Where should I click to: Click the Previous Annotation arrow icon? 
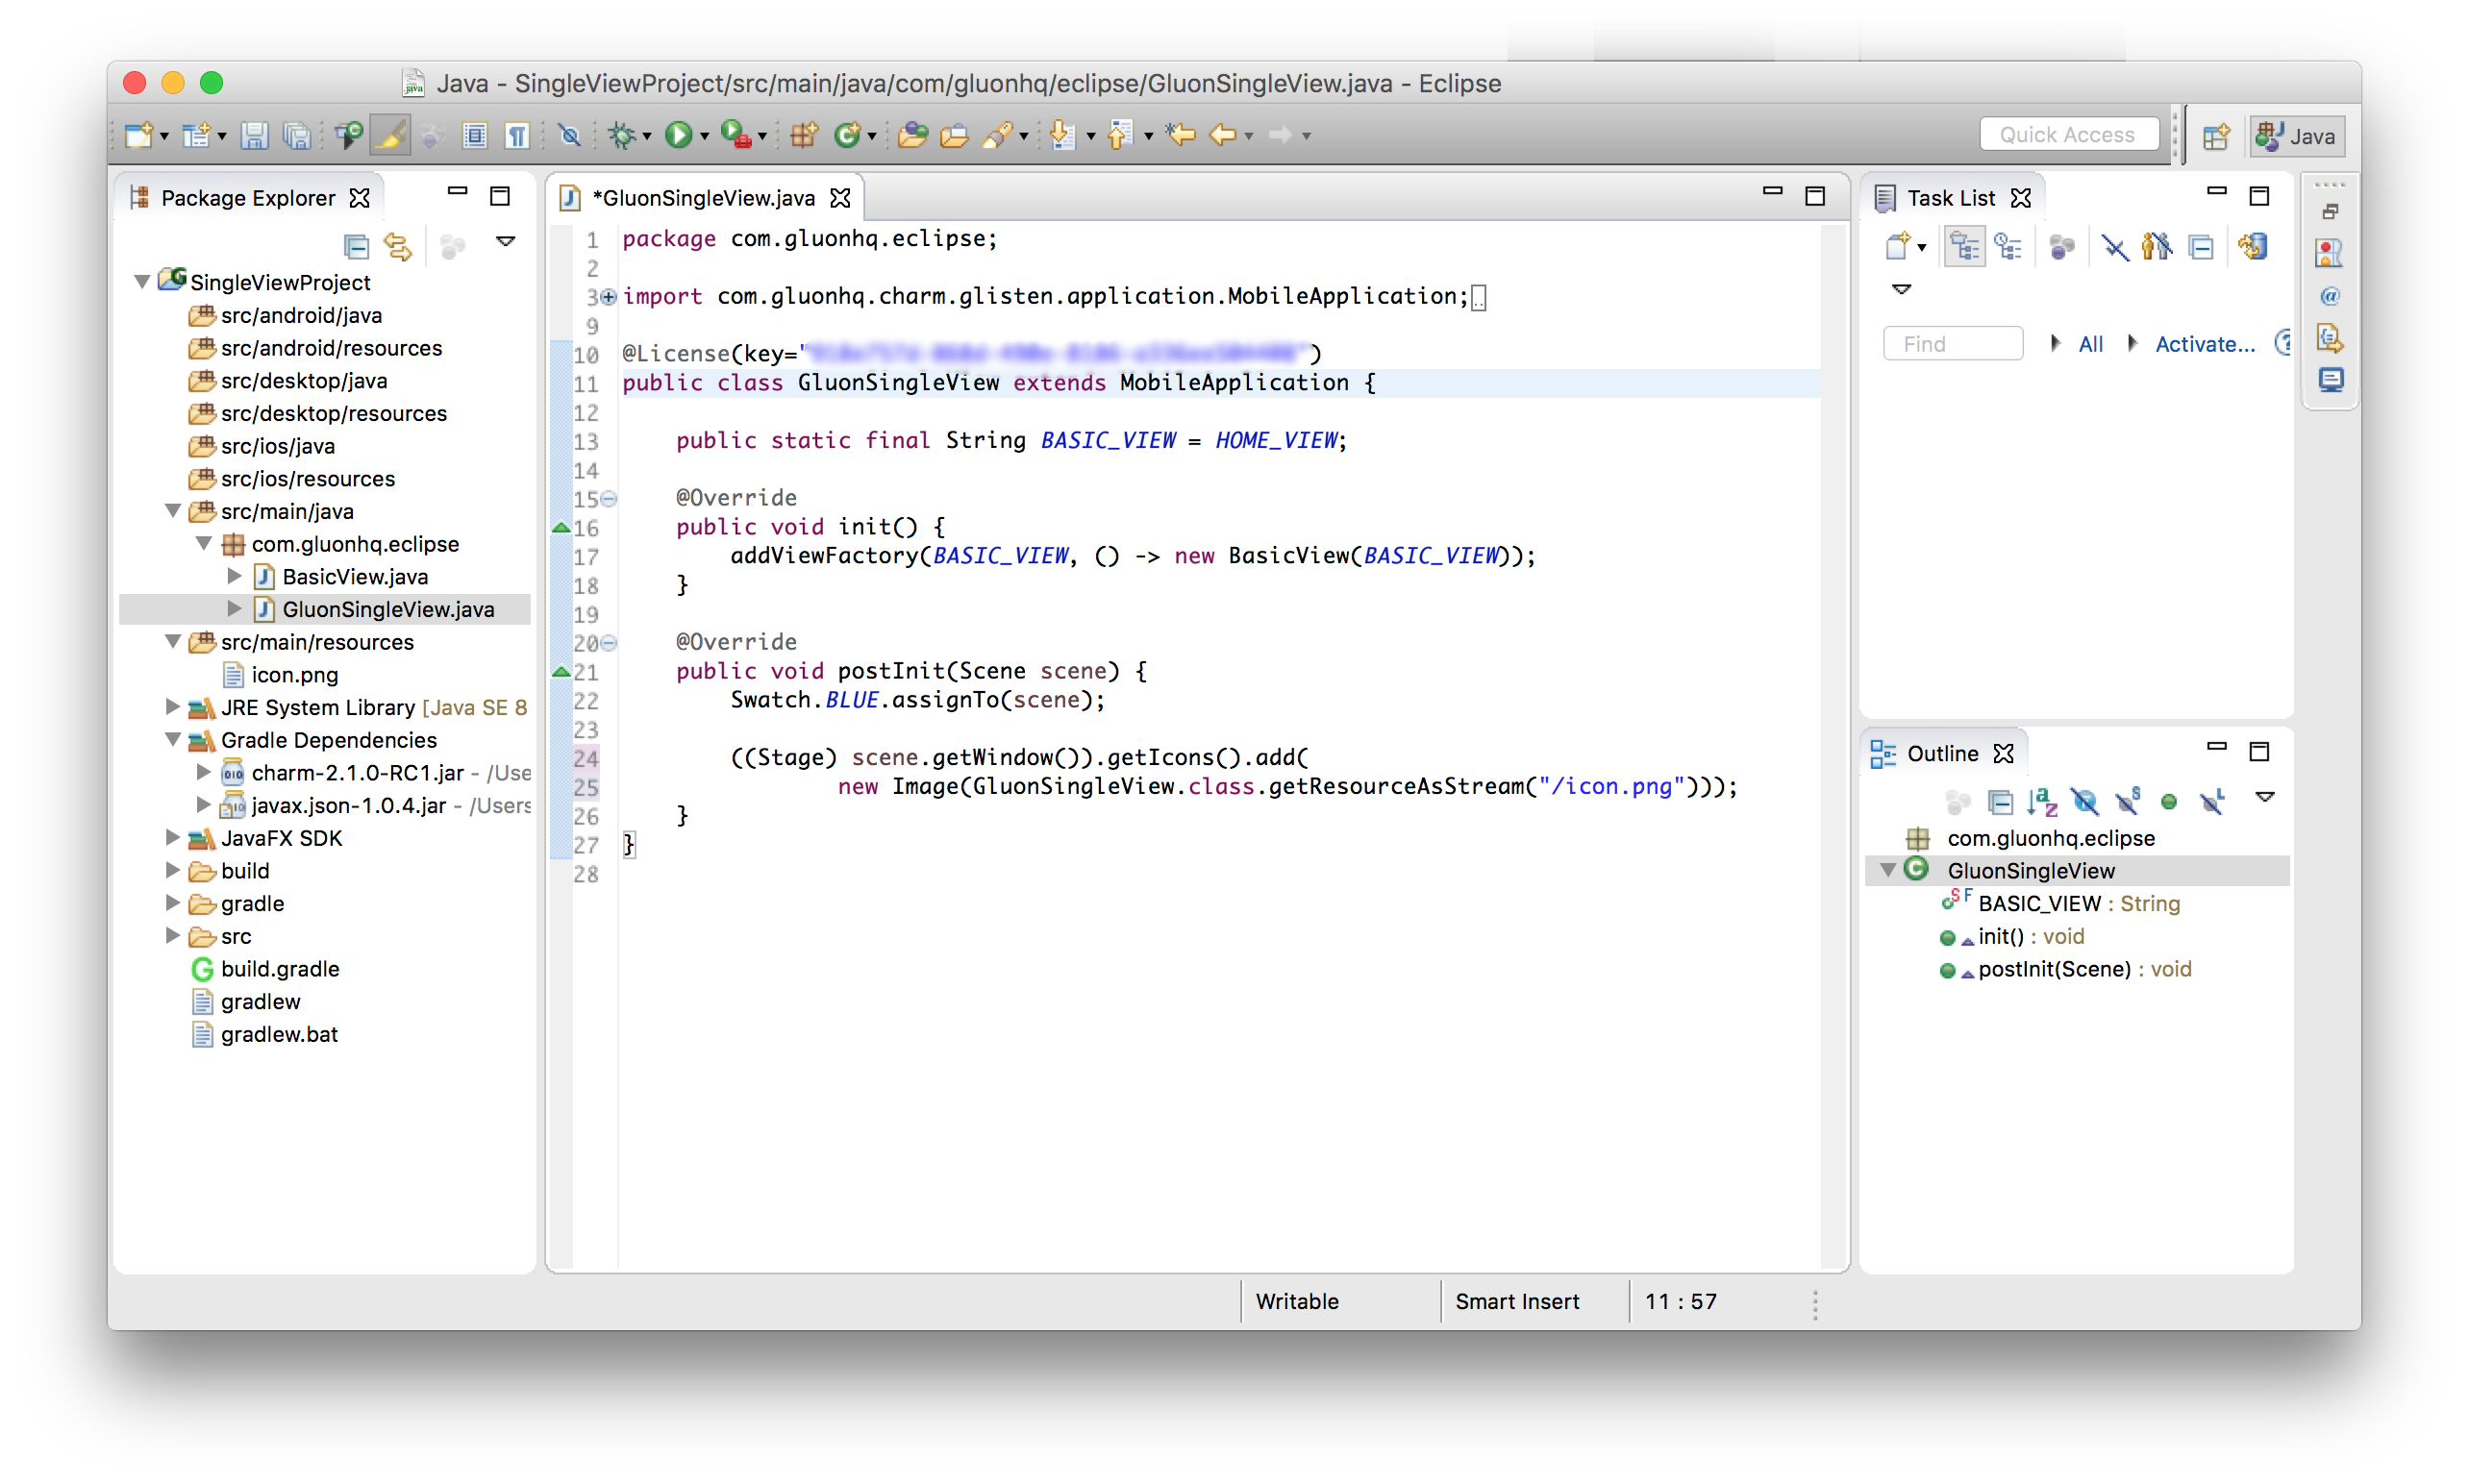coord(1119,135)
